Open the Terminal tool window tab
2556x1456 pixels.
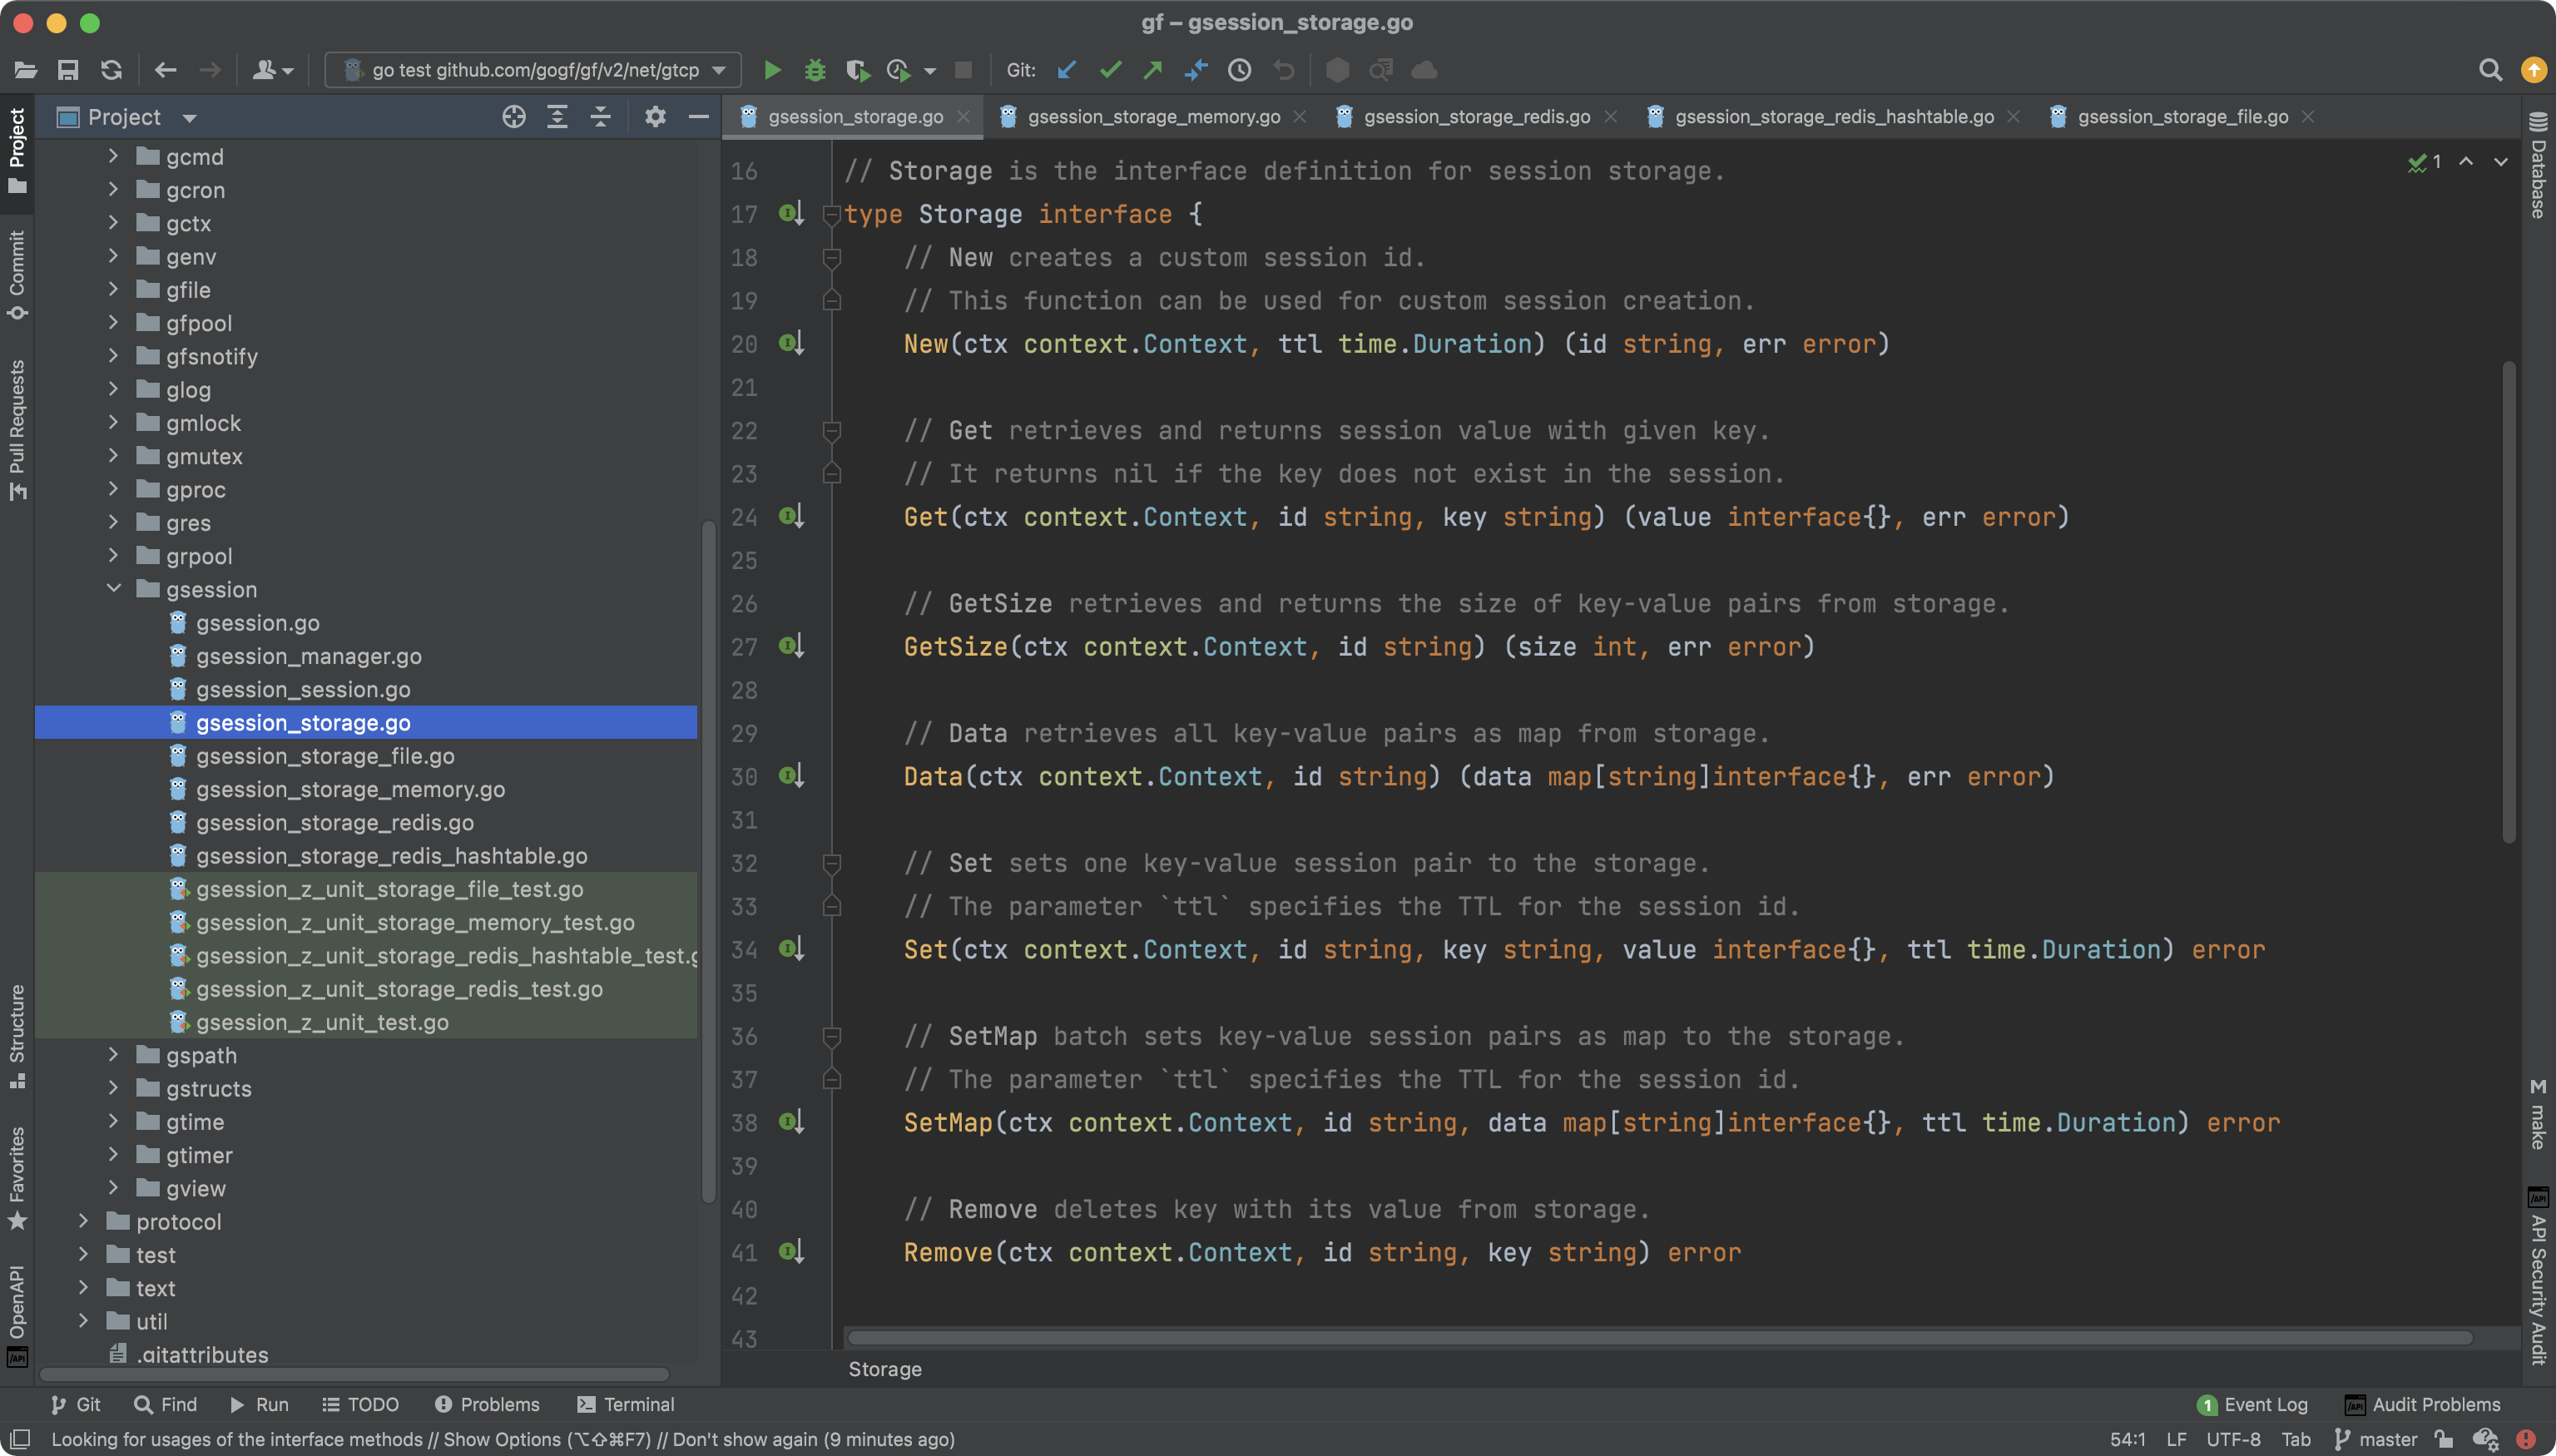626,1404
